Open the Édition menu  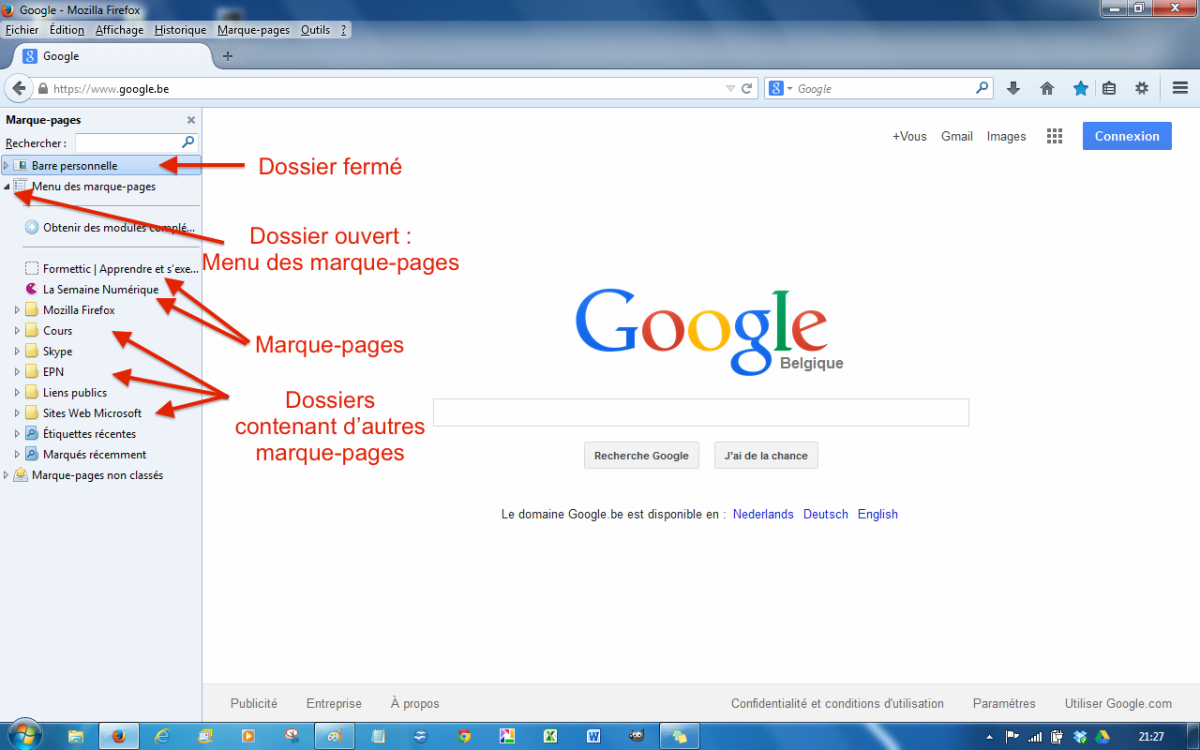(67, 30)
